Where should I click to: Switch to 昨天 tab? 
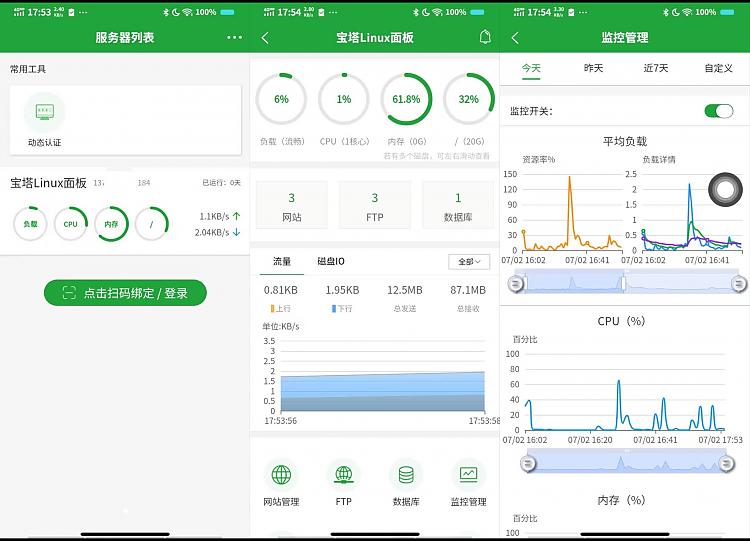pos(593,68)
